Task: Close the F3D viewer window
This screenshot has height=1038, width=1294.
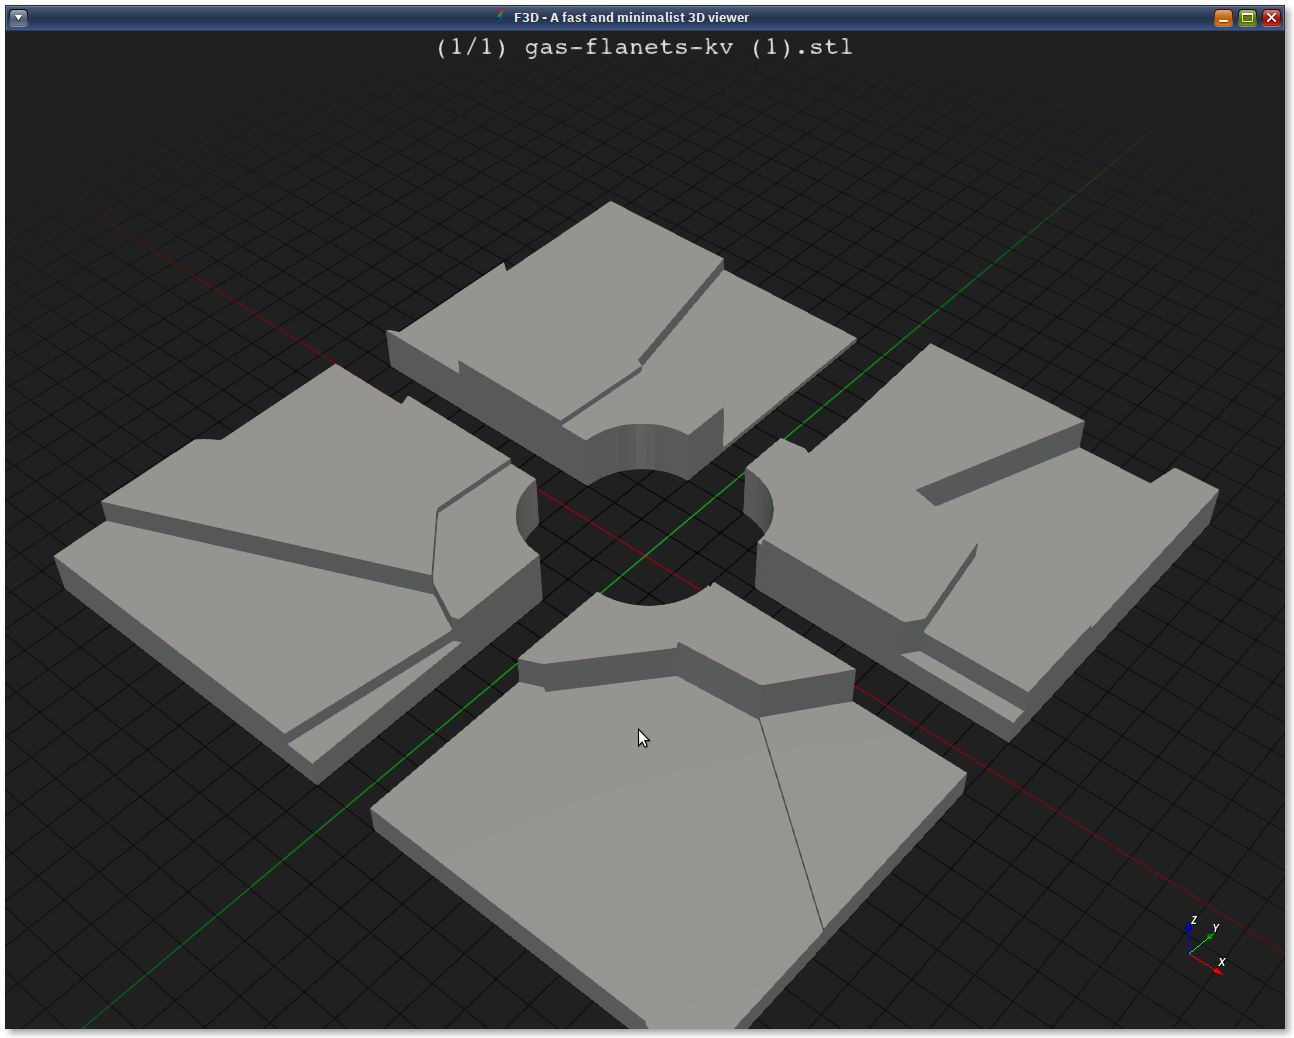Action: 1272,17
